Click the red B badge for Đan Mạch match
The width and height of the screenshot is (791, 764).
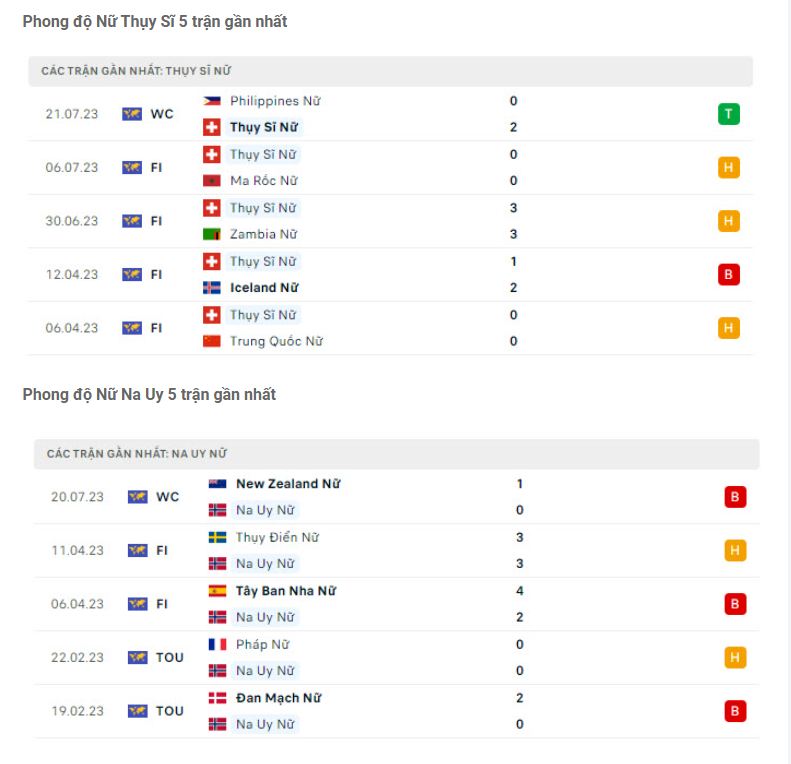tap(735, 711)
